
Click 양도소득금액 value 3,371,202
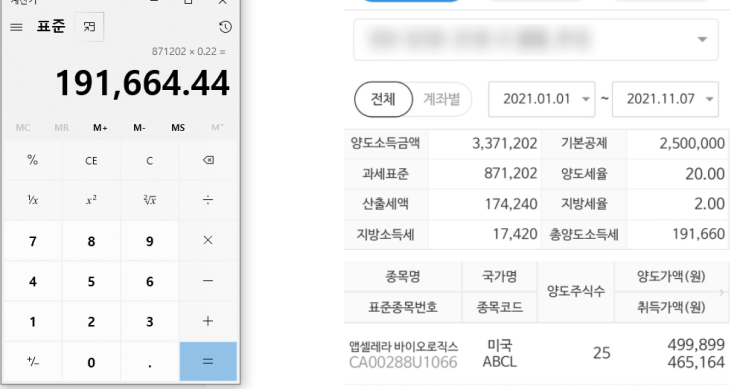(504, 143)
